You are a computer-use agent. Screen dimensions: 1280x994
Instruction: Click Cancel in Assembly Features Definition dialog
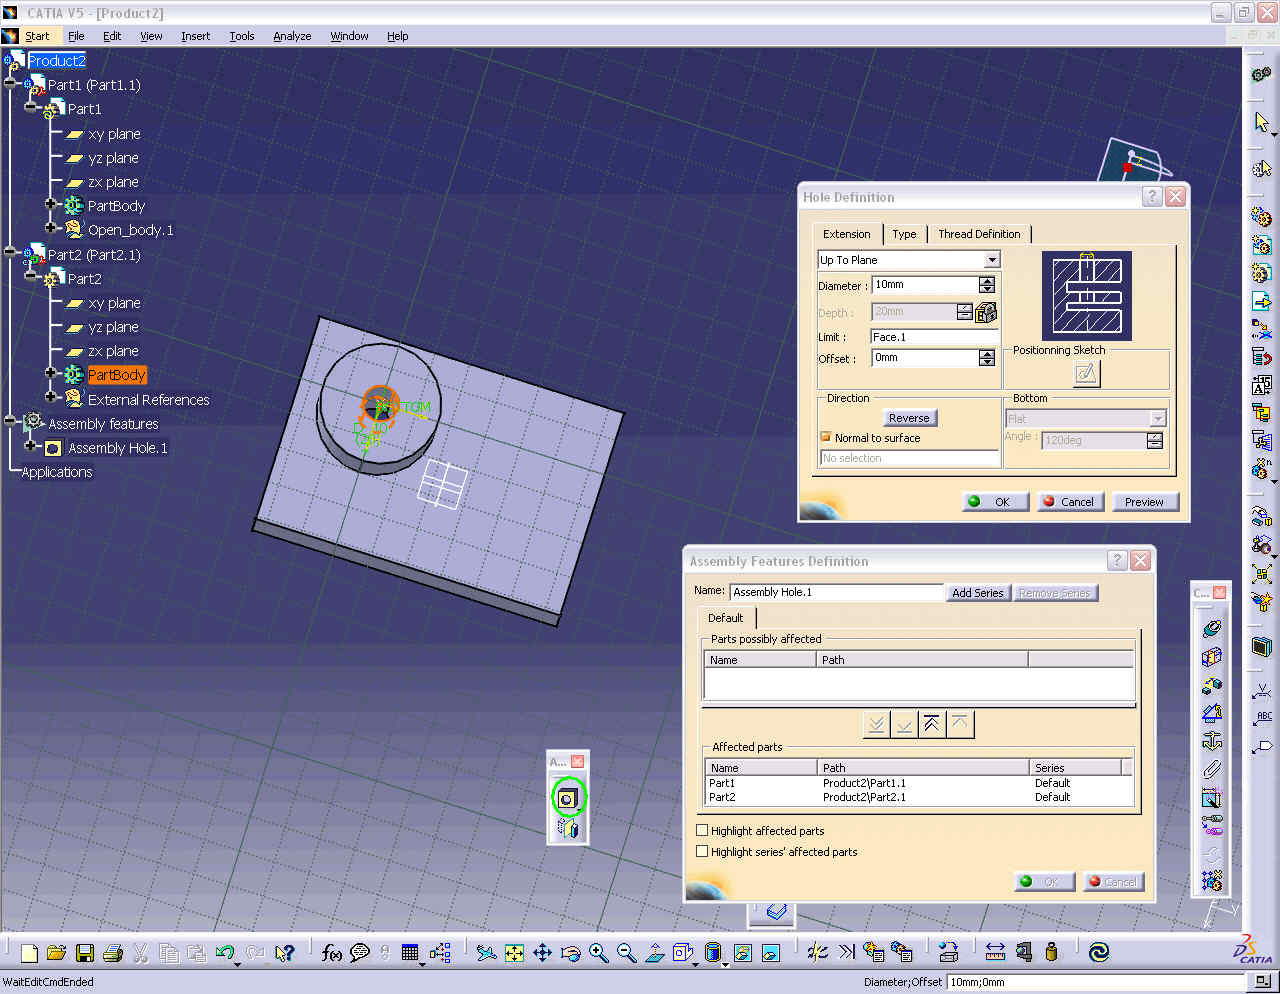click(1113, 882)
